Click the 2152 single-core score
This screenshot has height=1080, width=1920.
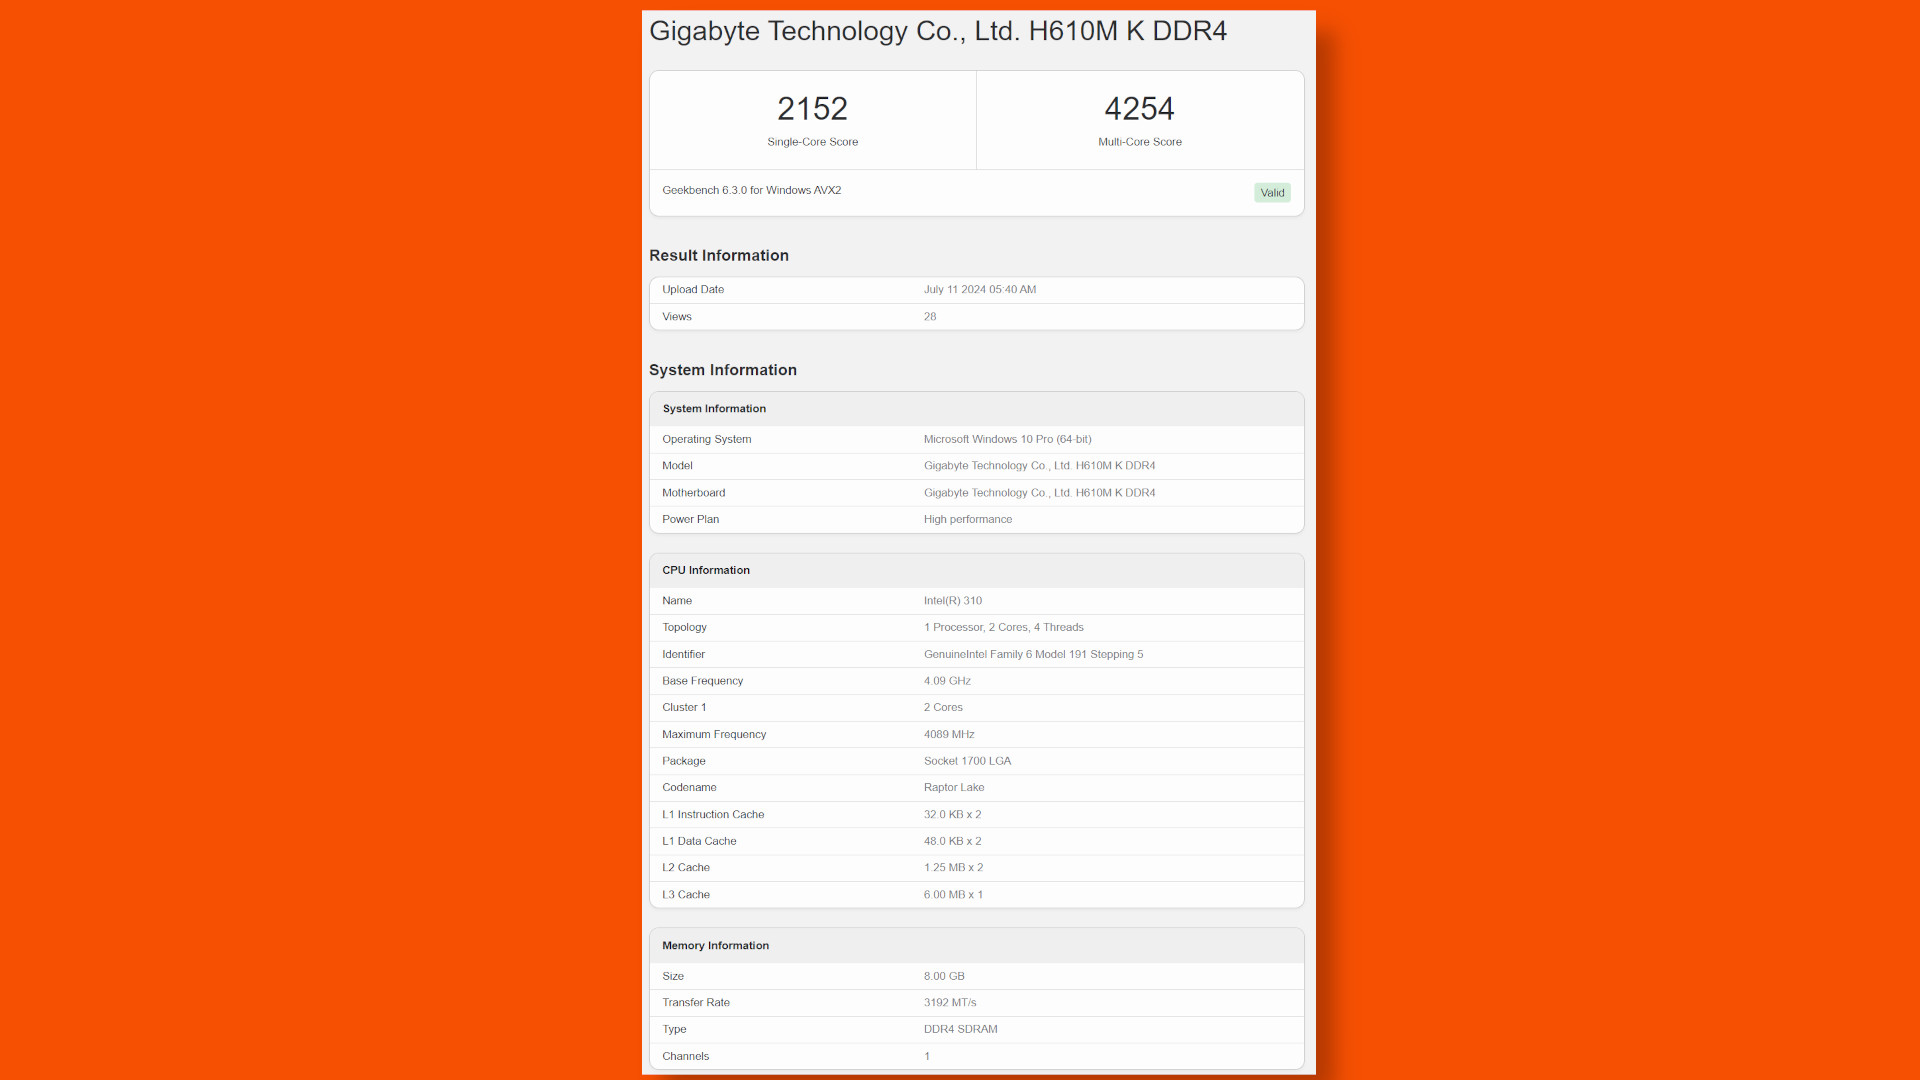coord(812,108)
